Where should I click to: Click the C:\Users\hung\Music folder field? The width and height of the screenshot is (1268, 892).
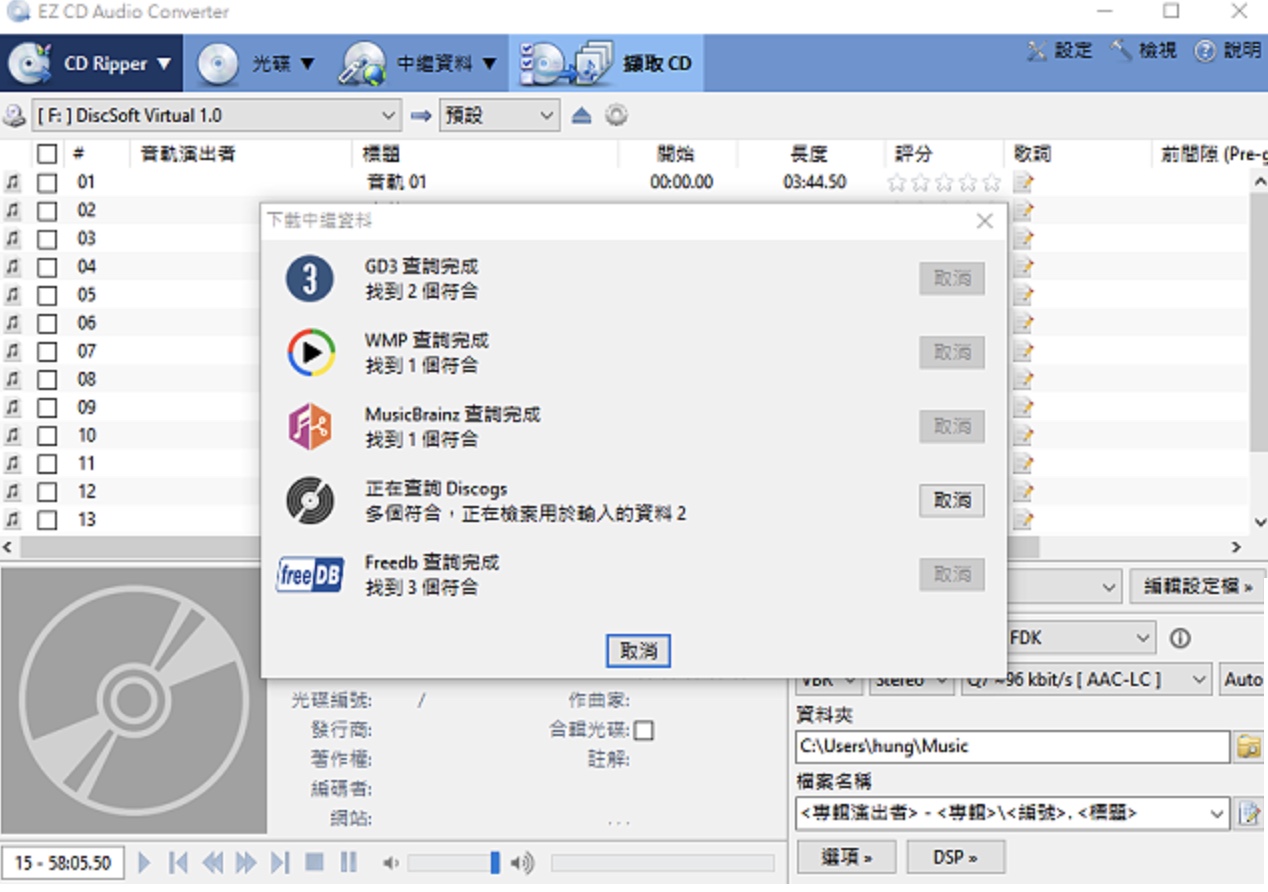tap(1013, 747)
